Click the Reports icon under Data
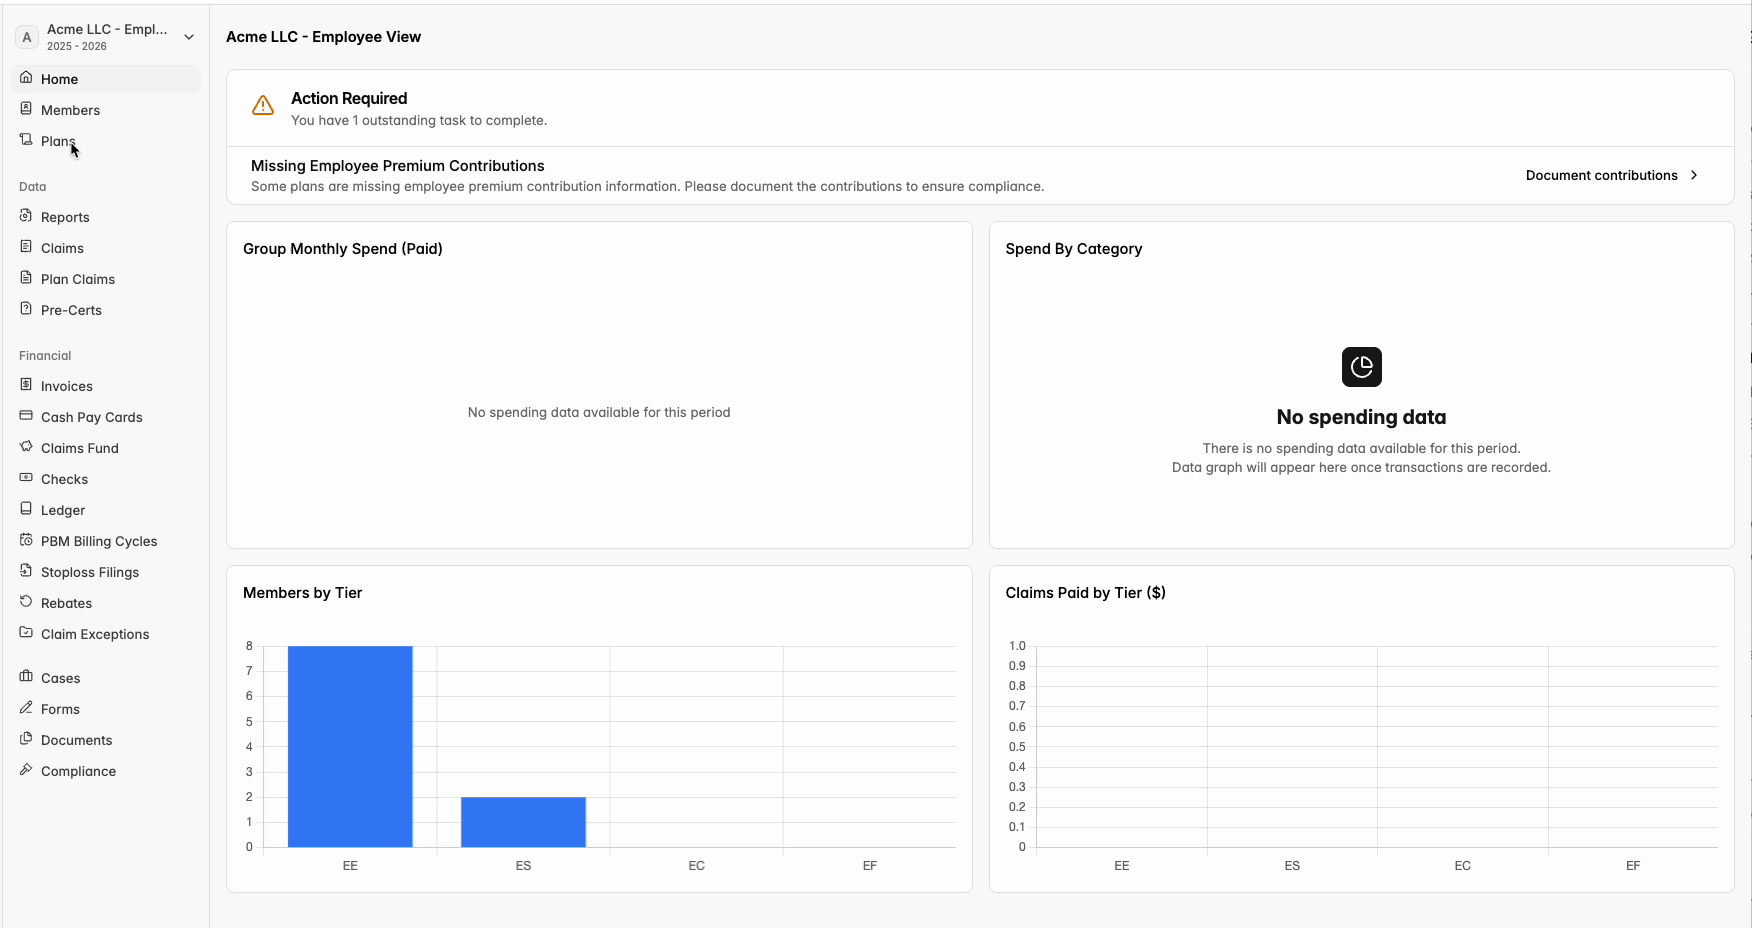 [x=26, y=216]
